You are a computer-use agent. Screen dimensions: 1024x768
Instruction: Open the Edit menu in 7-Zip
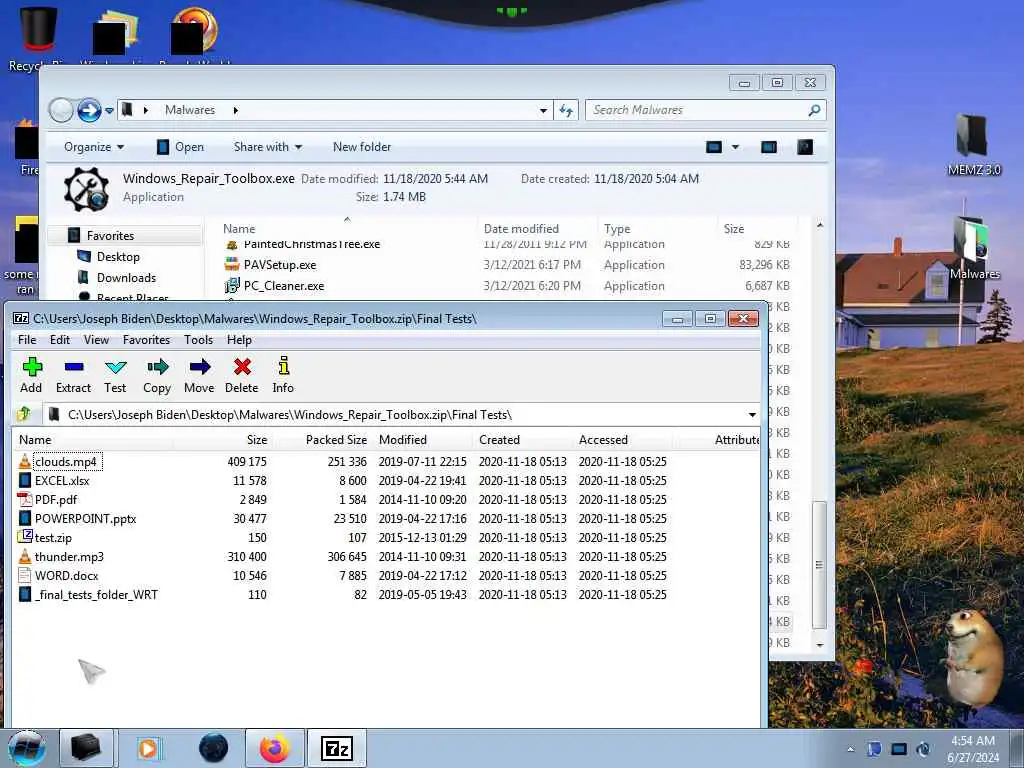(59, 340)
